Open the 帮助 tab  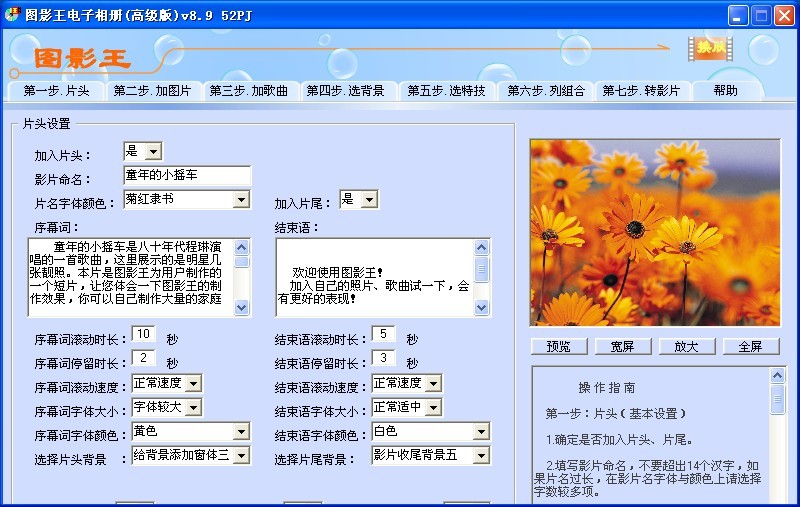[726, 91]
